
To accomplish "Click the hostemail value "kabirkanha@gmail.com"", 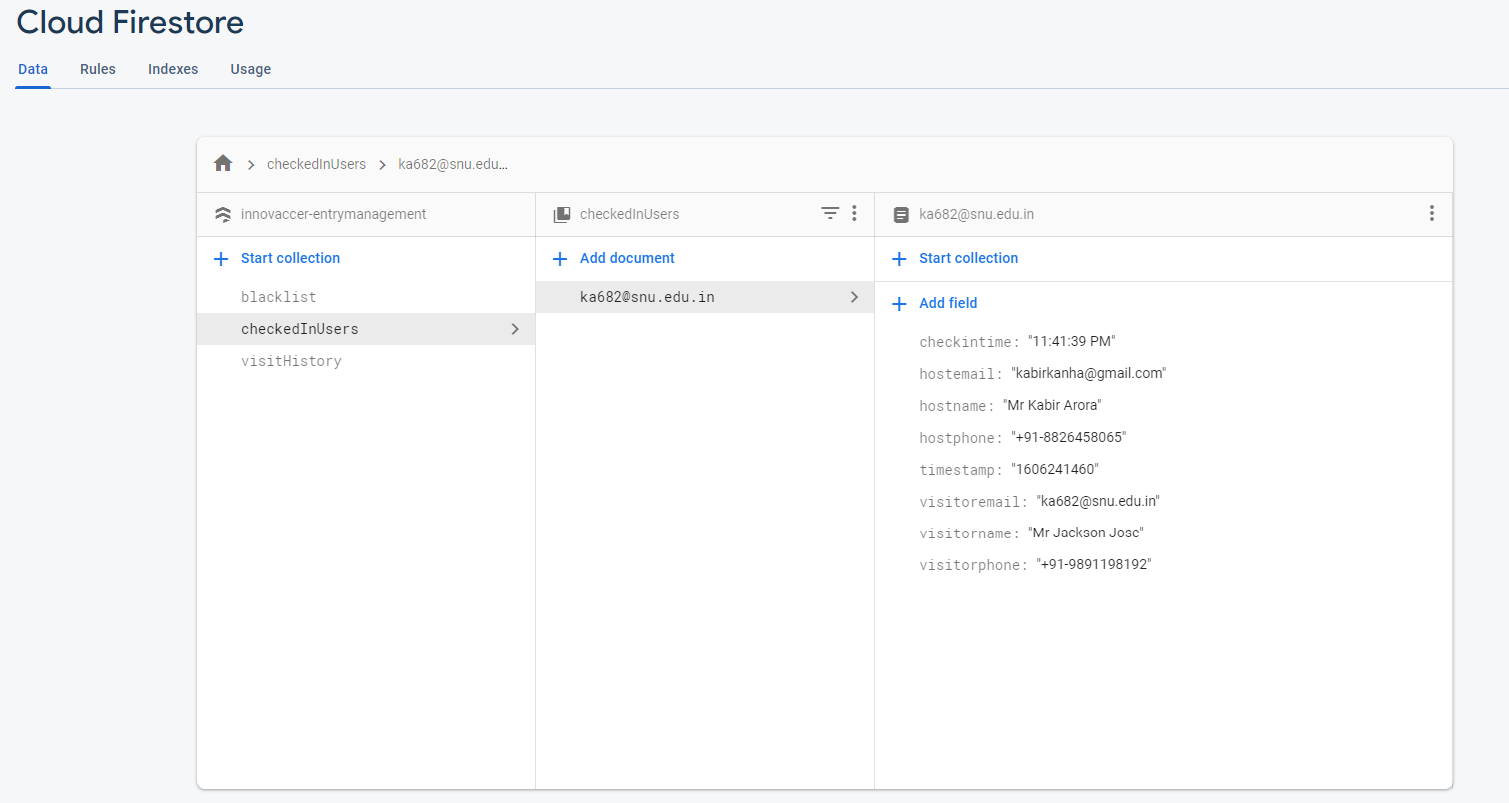I will coord(1088,373).
